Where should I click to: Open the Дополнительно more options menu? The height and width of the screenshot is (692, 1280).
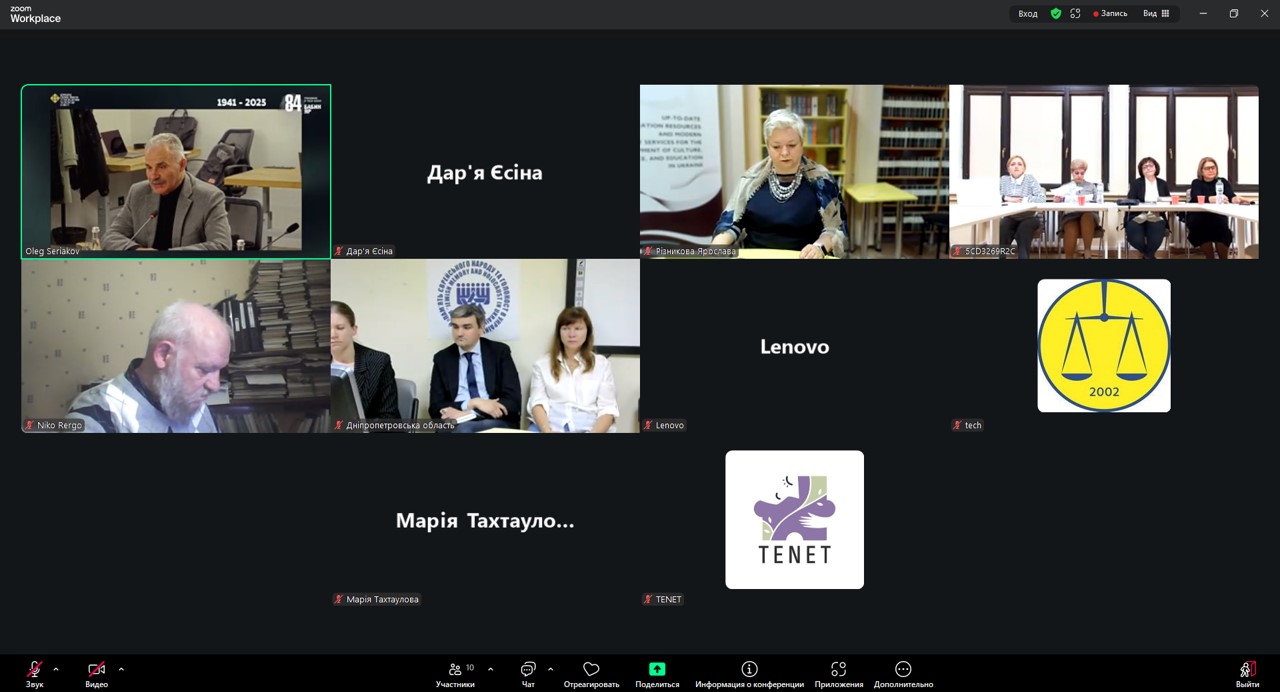[x=903, y=670]
